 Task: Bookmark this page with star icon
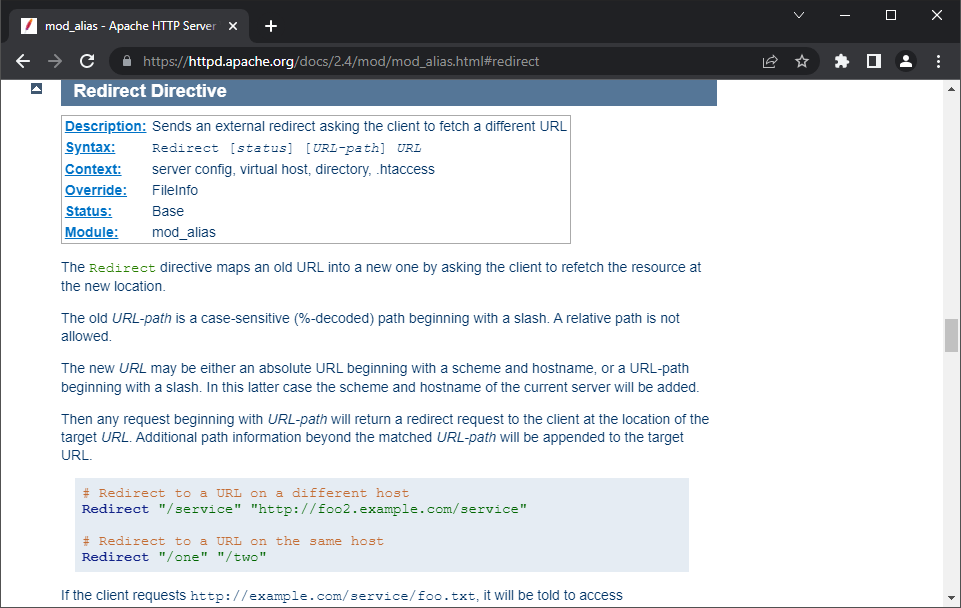coord(802,61)
